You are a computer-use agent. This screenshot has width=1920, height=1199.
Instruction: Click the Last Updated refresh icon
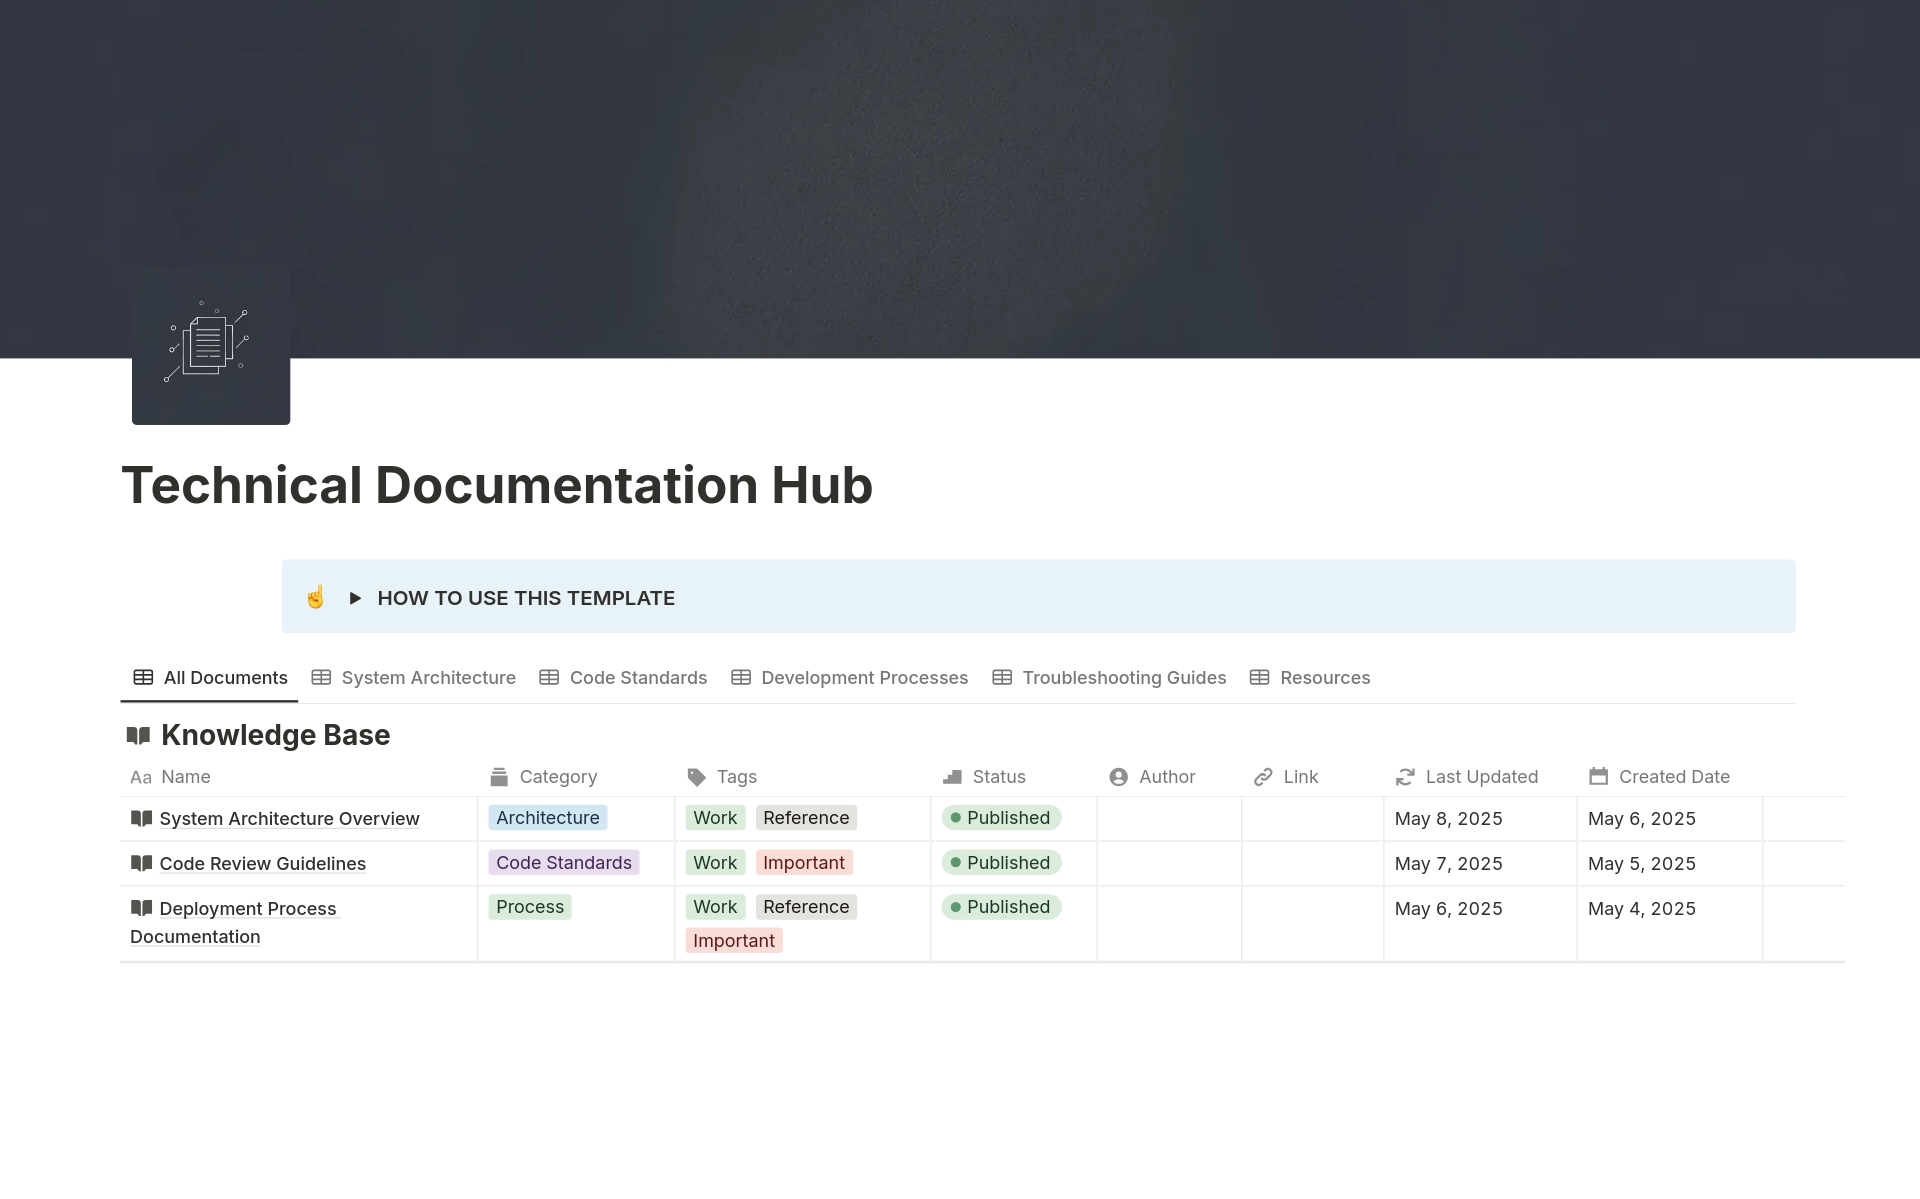click(x=1405, y=777)
